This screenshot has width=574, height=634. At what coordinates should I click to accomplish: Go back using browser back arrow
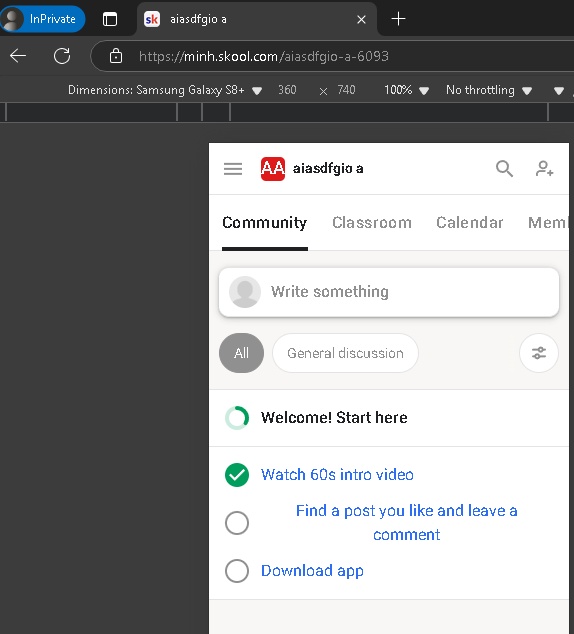coord(18,56)
